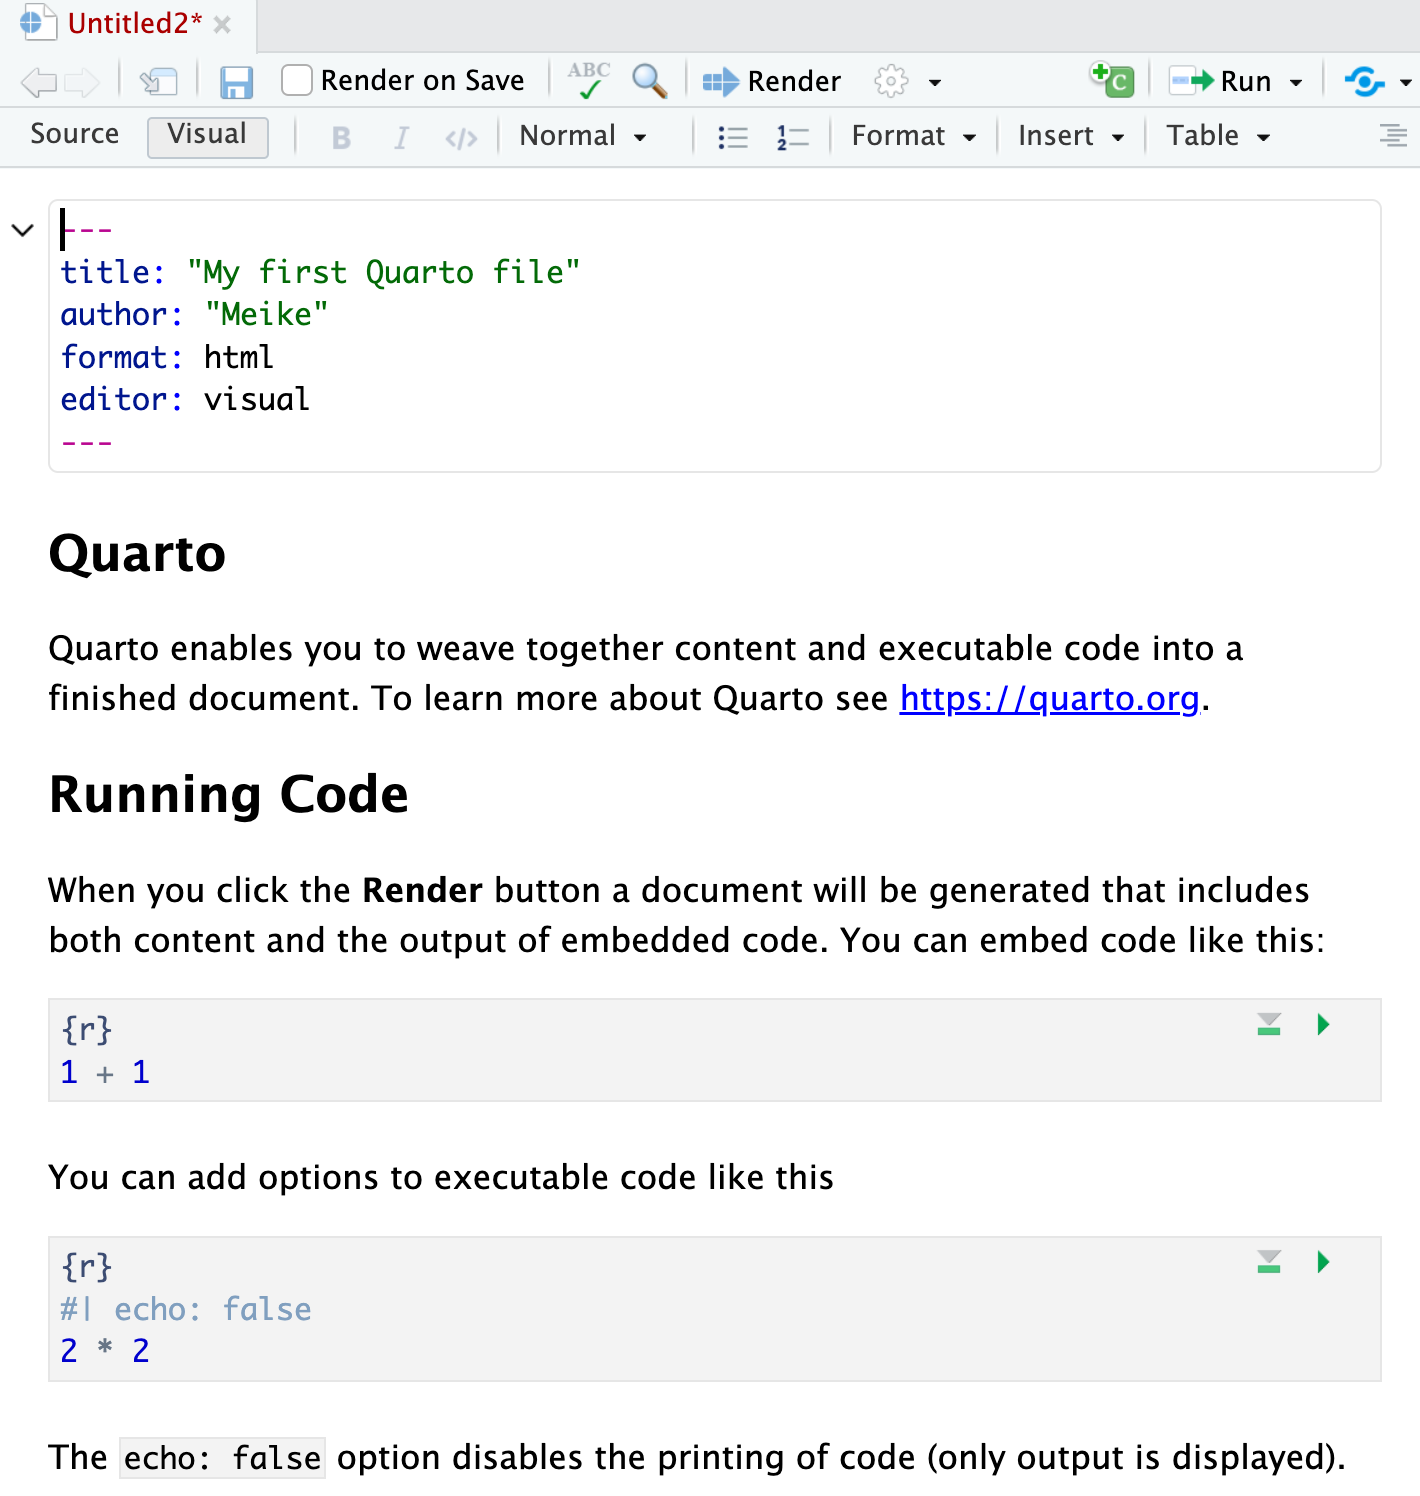Image resolution: width=1420 pixels, height=1496 pixels.
Task: Click the insert new code chunk icon
Action: [x=1112, y=80]
